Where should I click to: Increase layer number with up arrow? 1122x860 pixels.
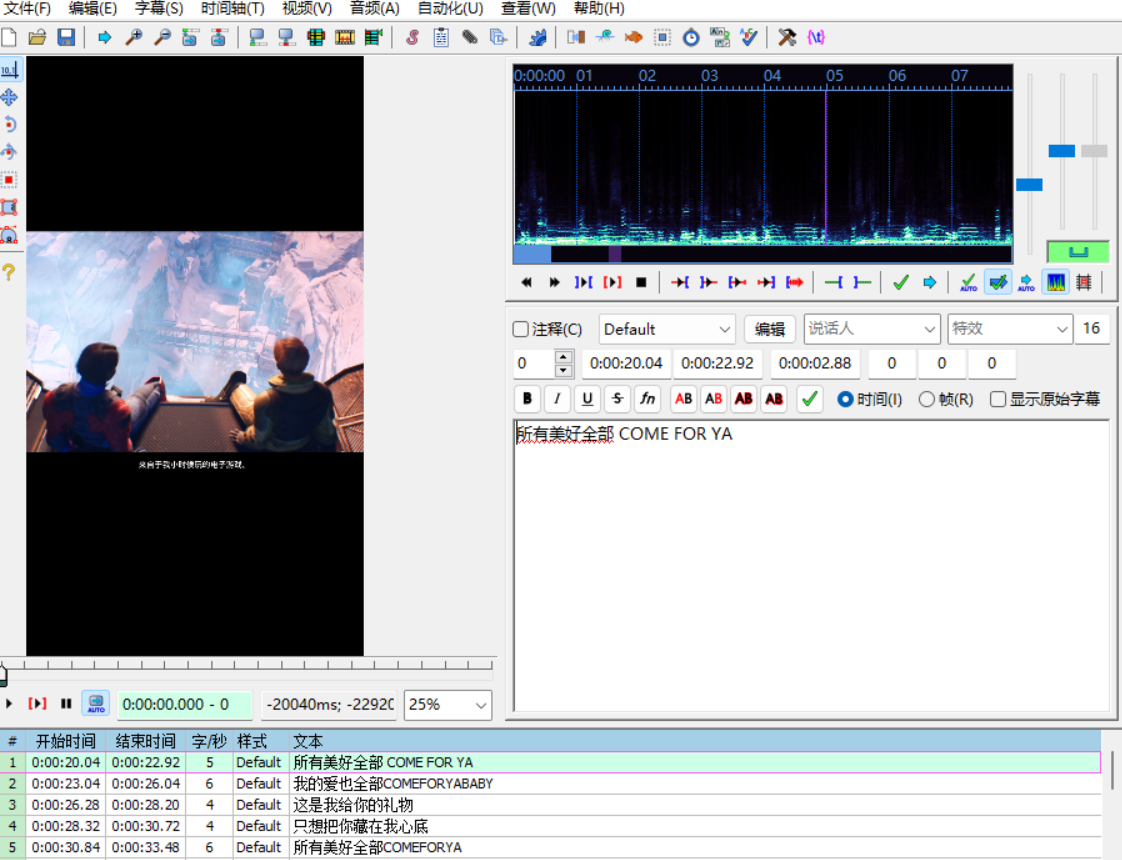(x=564, y=356)
